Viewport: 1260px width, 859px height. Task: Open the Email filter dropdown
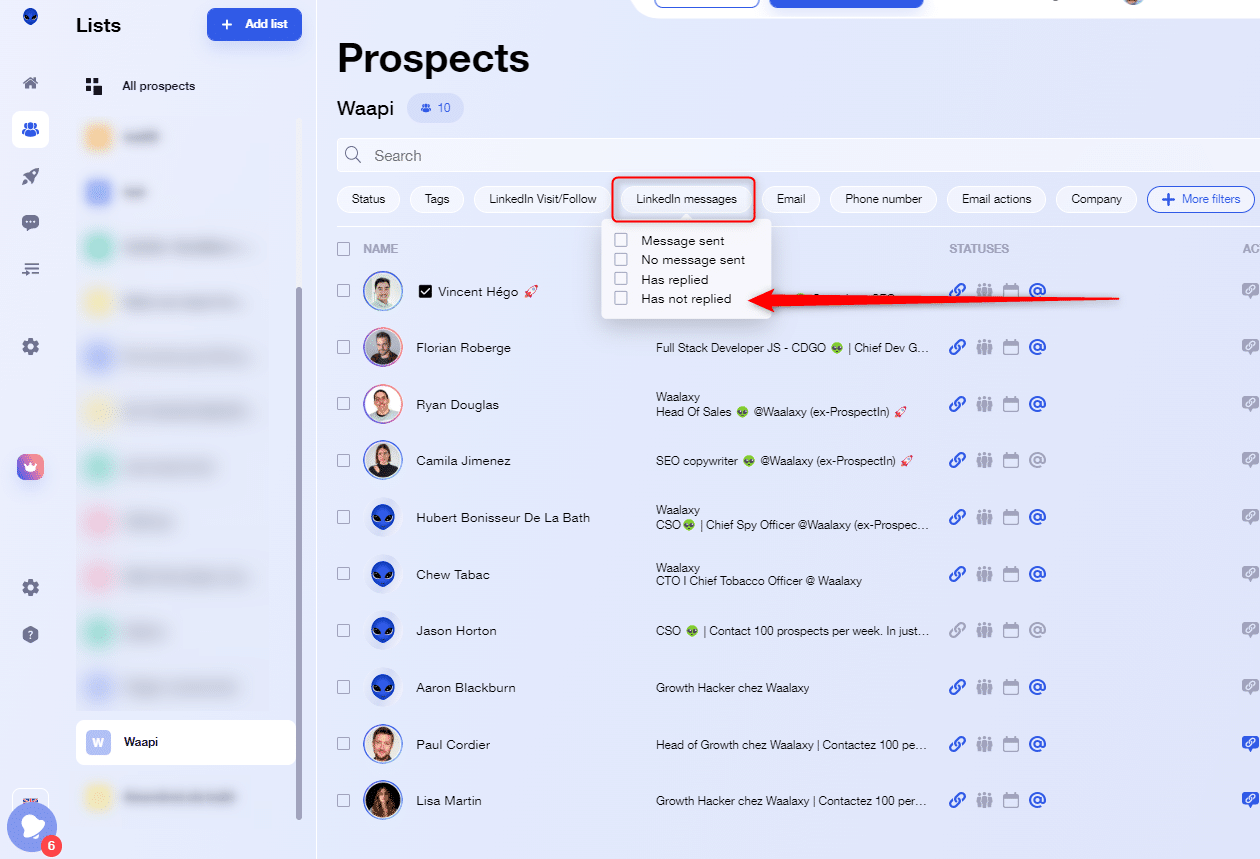pos(791,199)
